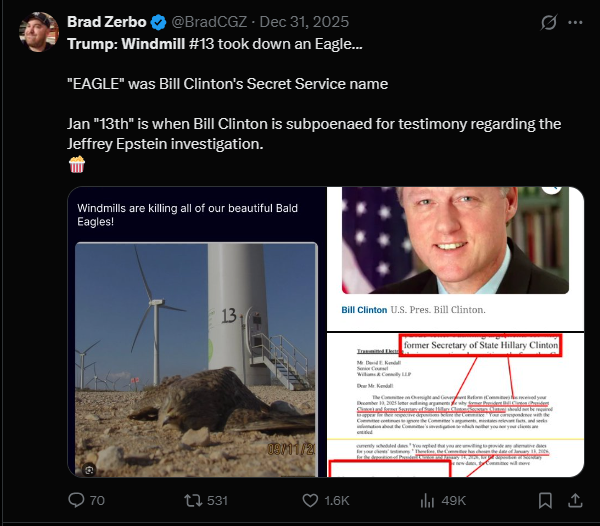Viewport: 600px width, 526px height.
Task: View post analytics showing 49K views
Action: coord(428,500)
